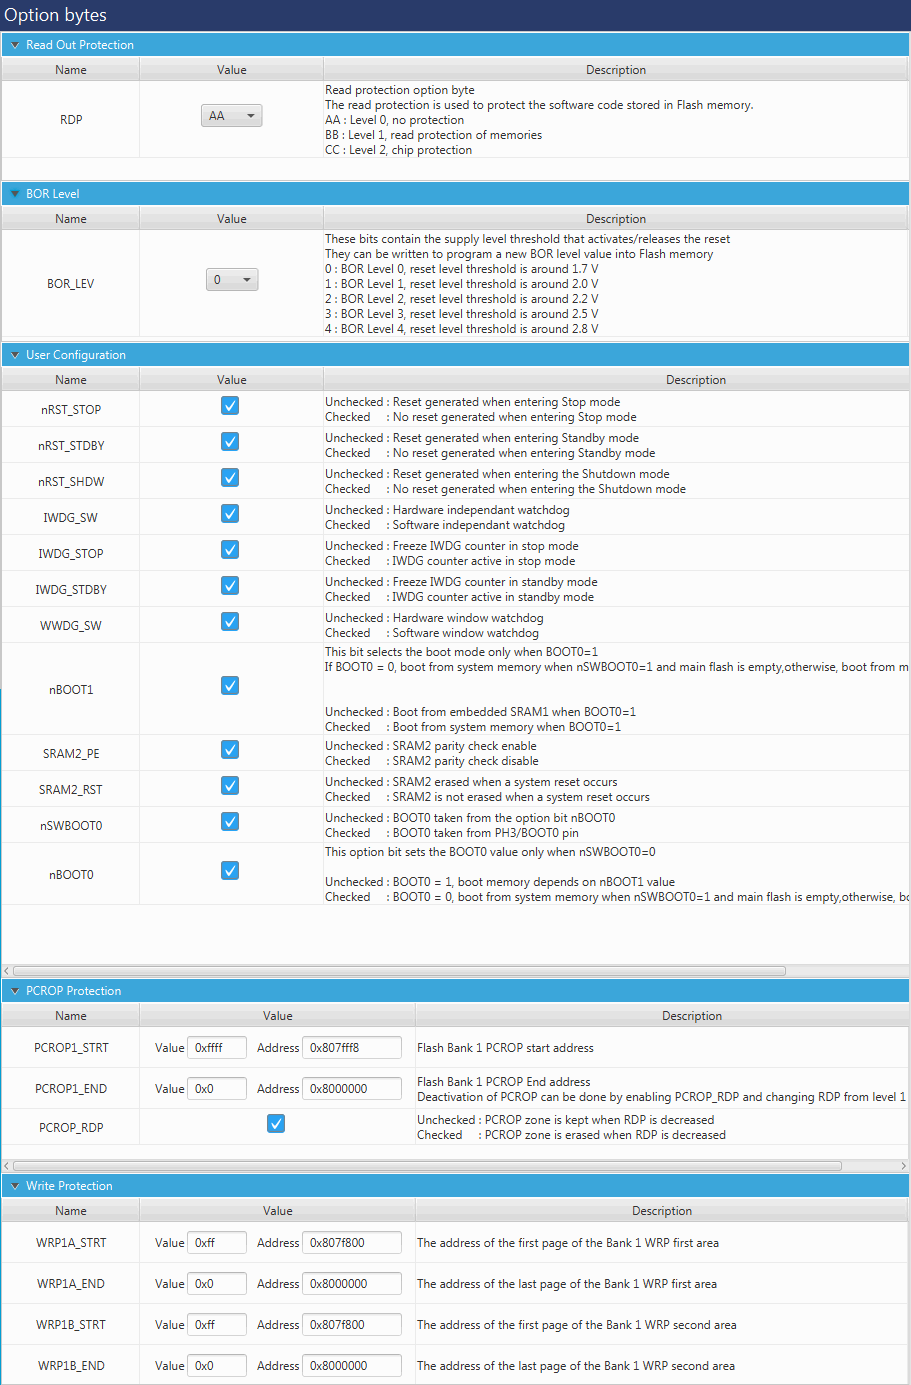The width and height of the screenshot is (911, 1385).
Task: Select the nBOOT1 row label
Action: pos(71,690)
